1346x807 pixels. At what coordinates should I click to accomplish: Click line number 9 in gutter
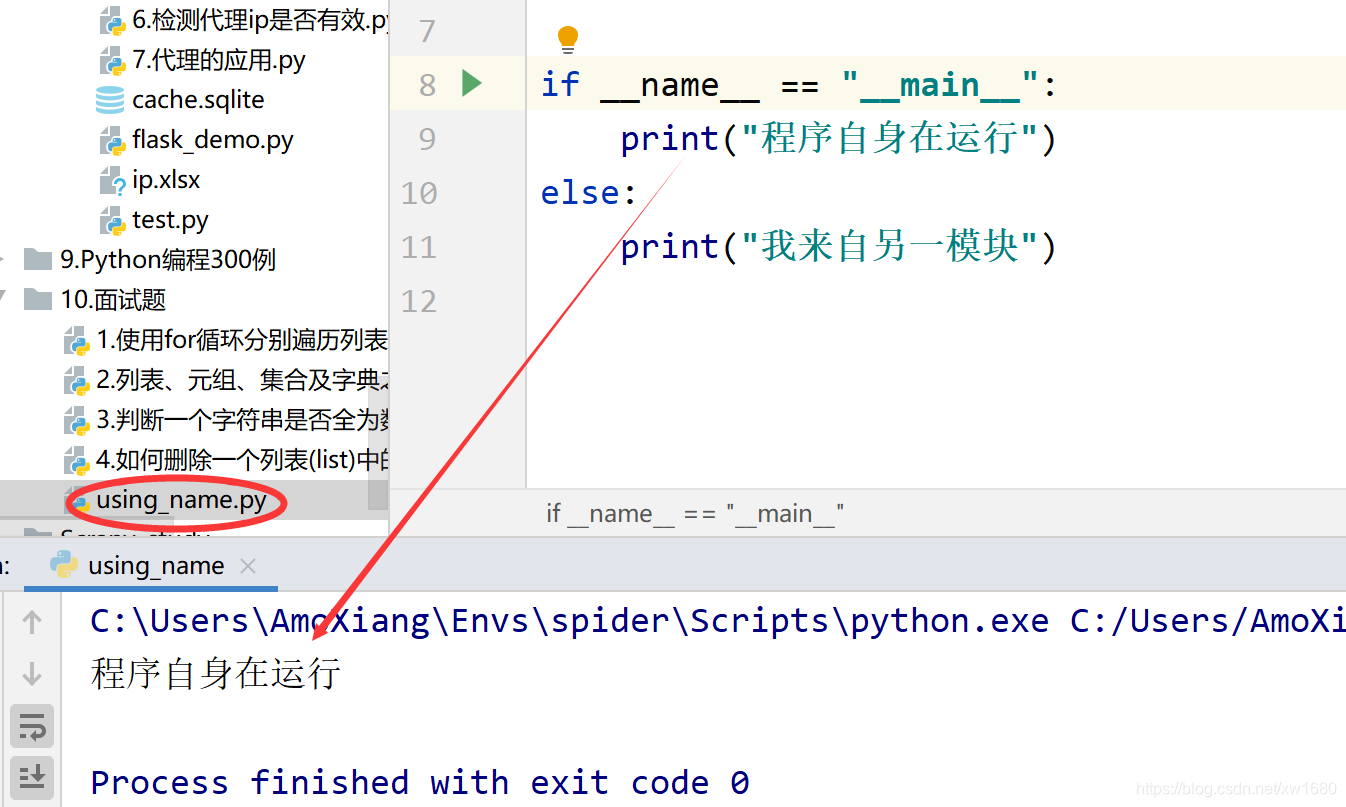(x=427, y=139)
